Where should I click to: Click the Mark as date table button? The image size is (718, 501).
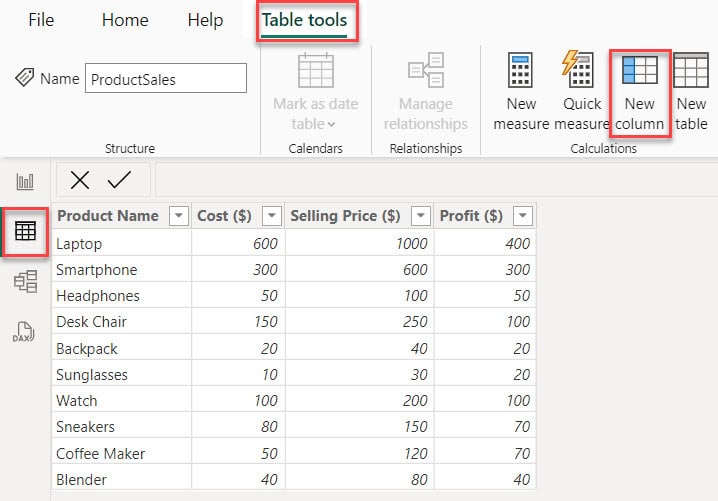[x=315, y=93]
